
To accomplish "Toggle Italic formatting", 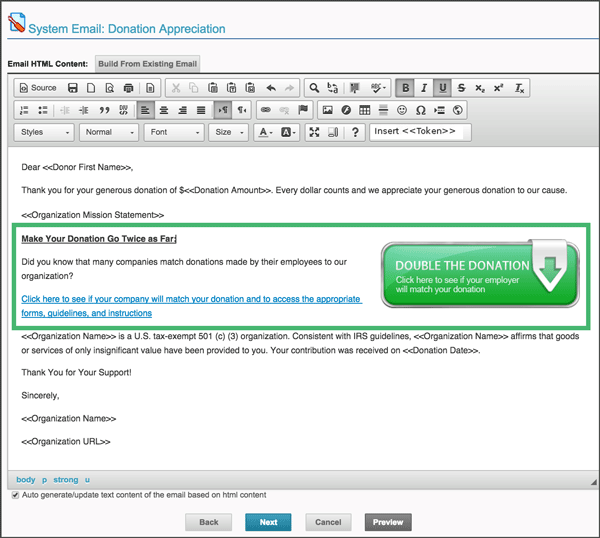I will [x=424, y=88].
